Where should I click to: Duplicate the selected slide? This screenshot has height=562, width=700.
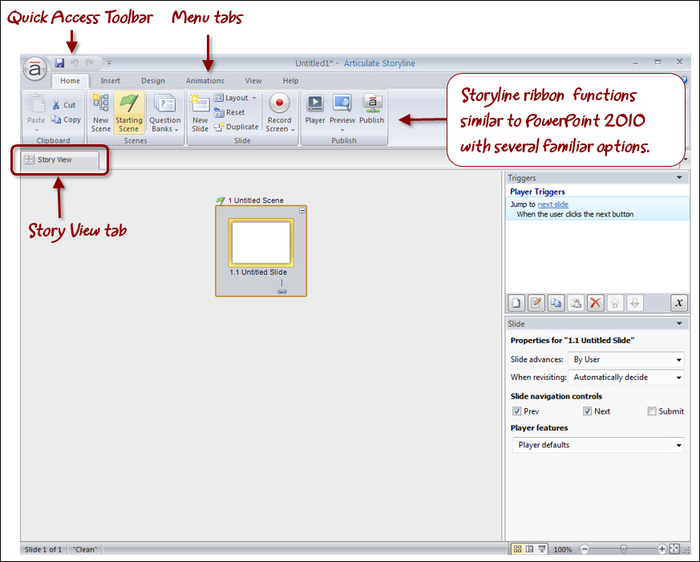pos(236,127)
